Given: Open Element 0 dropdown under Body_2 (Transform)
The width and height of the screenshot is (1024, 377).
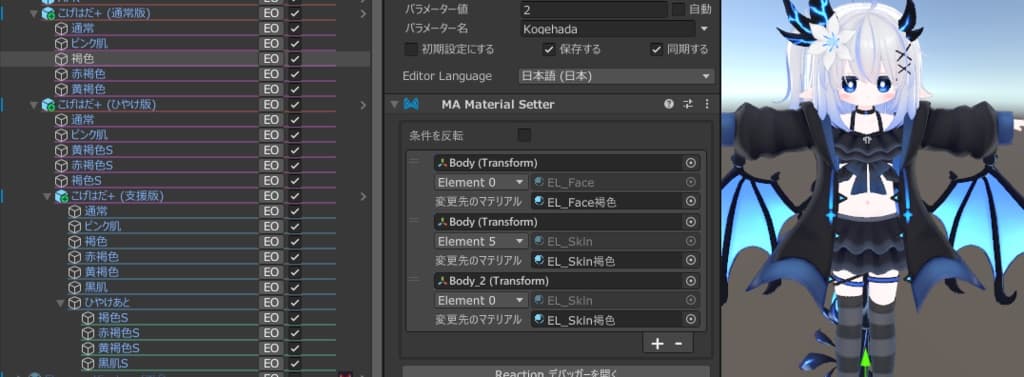Looking at the screenshot, I should 481,301.
